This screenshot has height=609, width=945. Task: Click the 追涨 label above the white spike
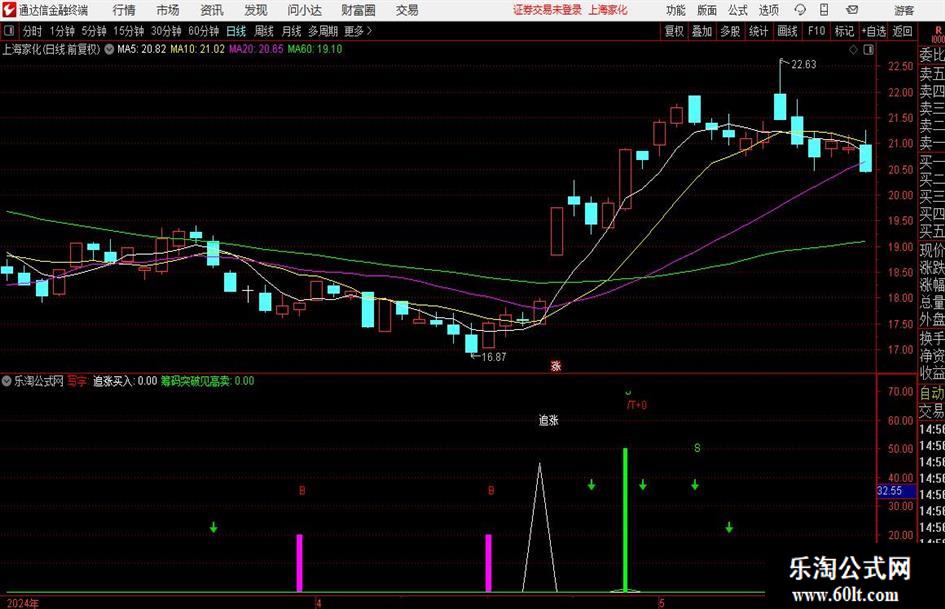coord(548,421)
